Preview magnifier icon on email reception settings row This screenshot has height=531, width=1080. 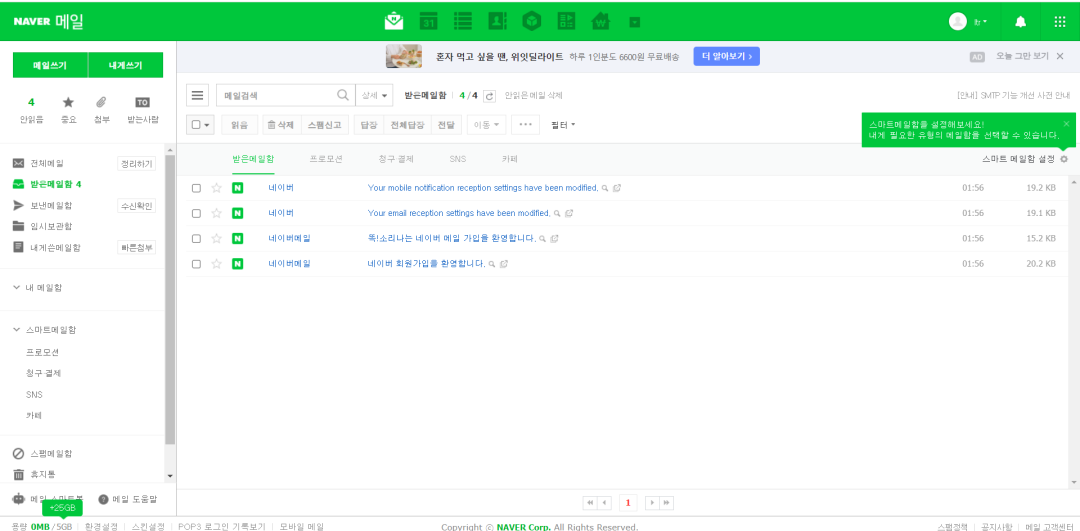[x=557, y=214]
